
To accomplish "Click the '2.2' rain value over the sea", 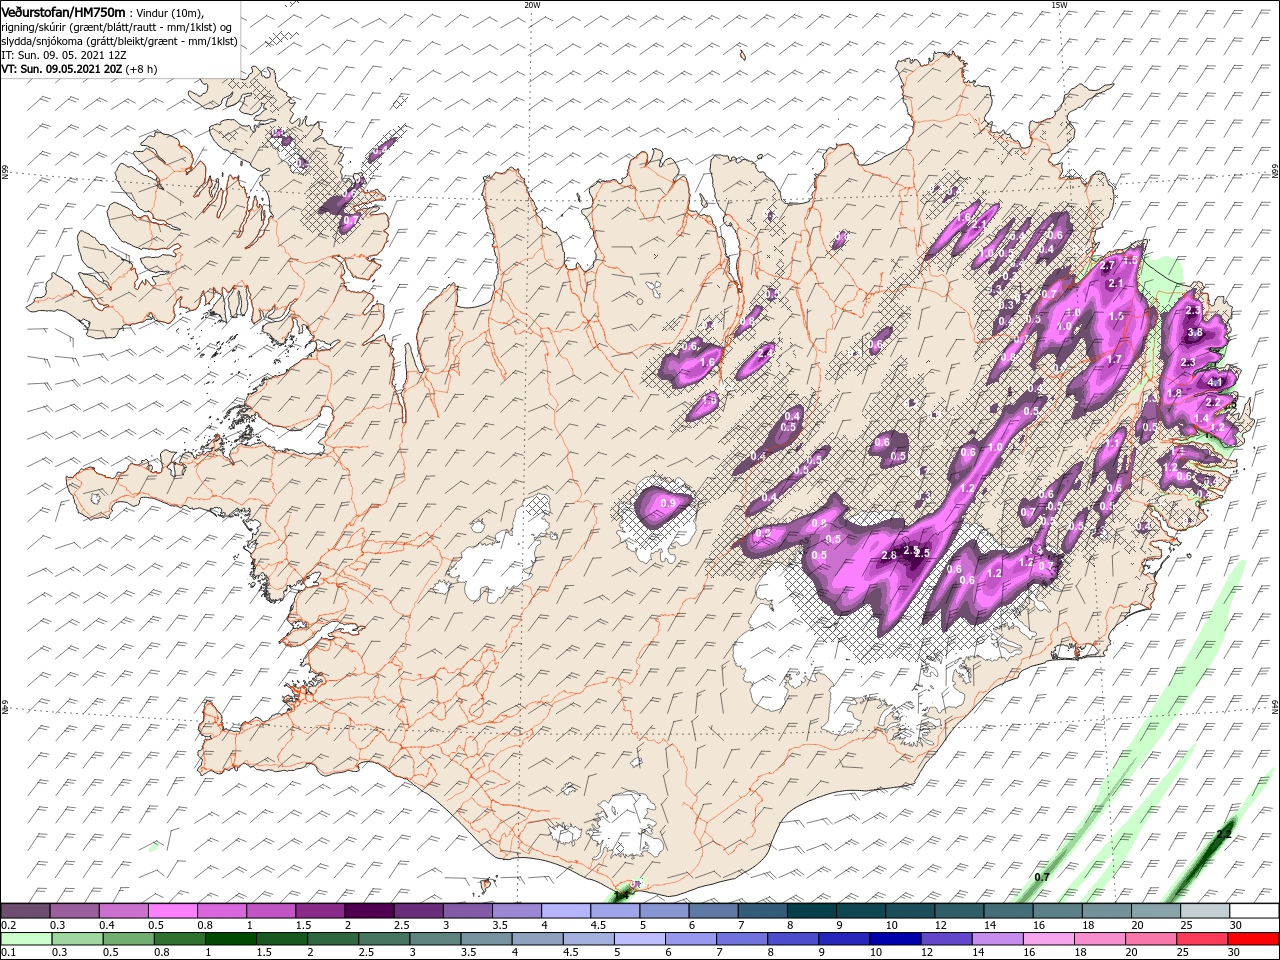I will 1224,834.
